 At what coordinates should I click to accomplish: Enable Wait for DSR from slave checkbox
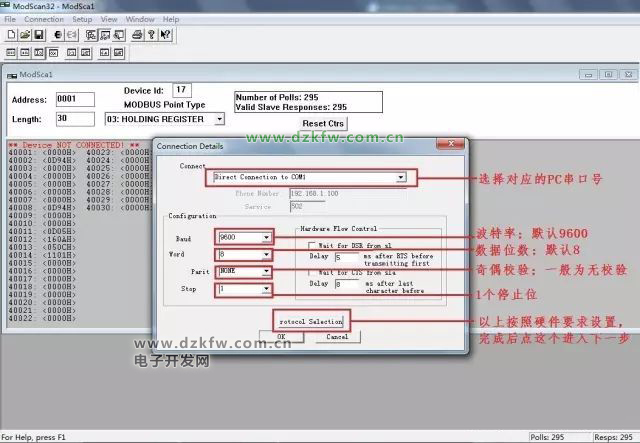tap(313, 245)
